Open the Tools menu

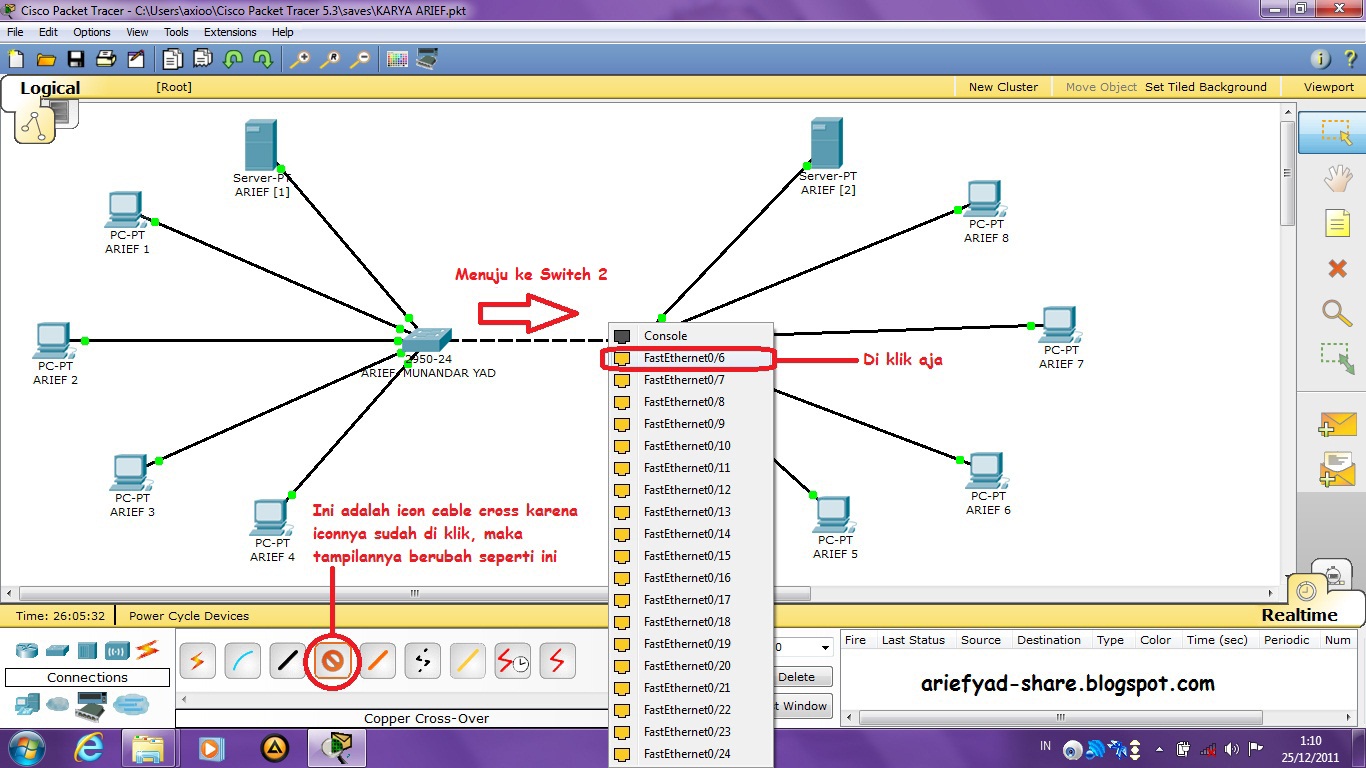176,32
